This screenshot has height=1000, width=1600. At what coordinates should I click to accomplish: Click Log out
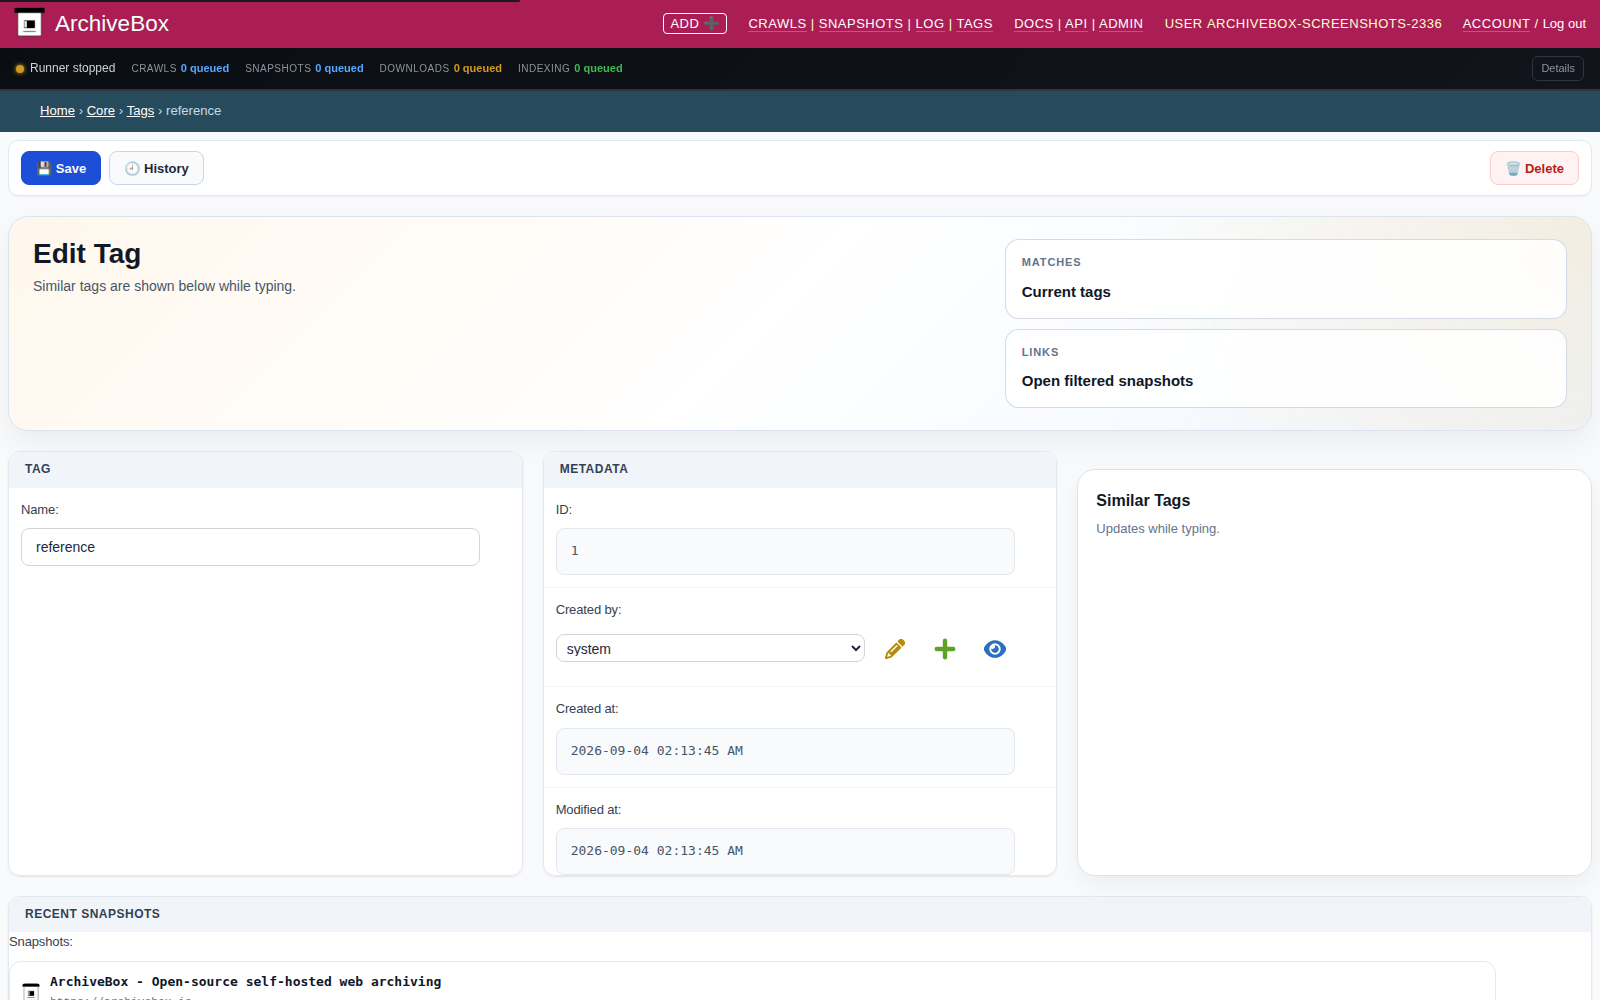1564,24
